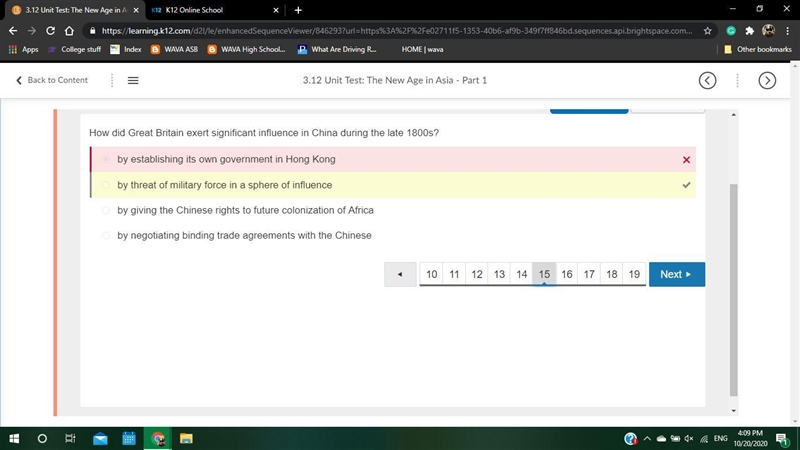
Task: Jump to question 18
Action: 611,274
